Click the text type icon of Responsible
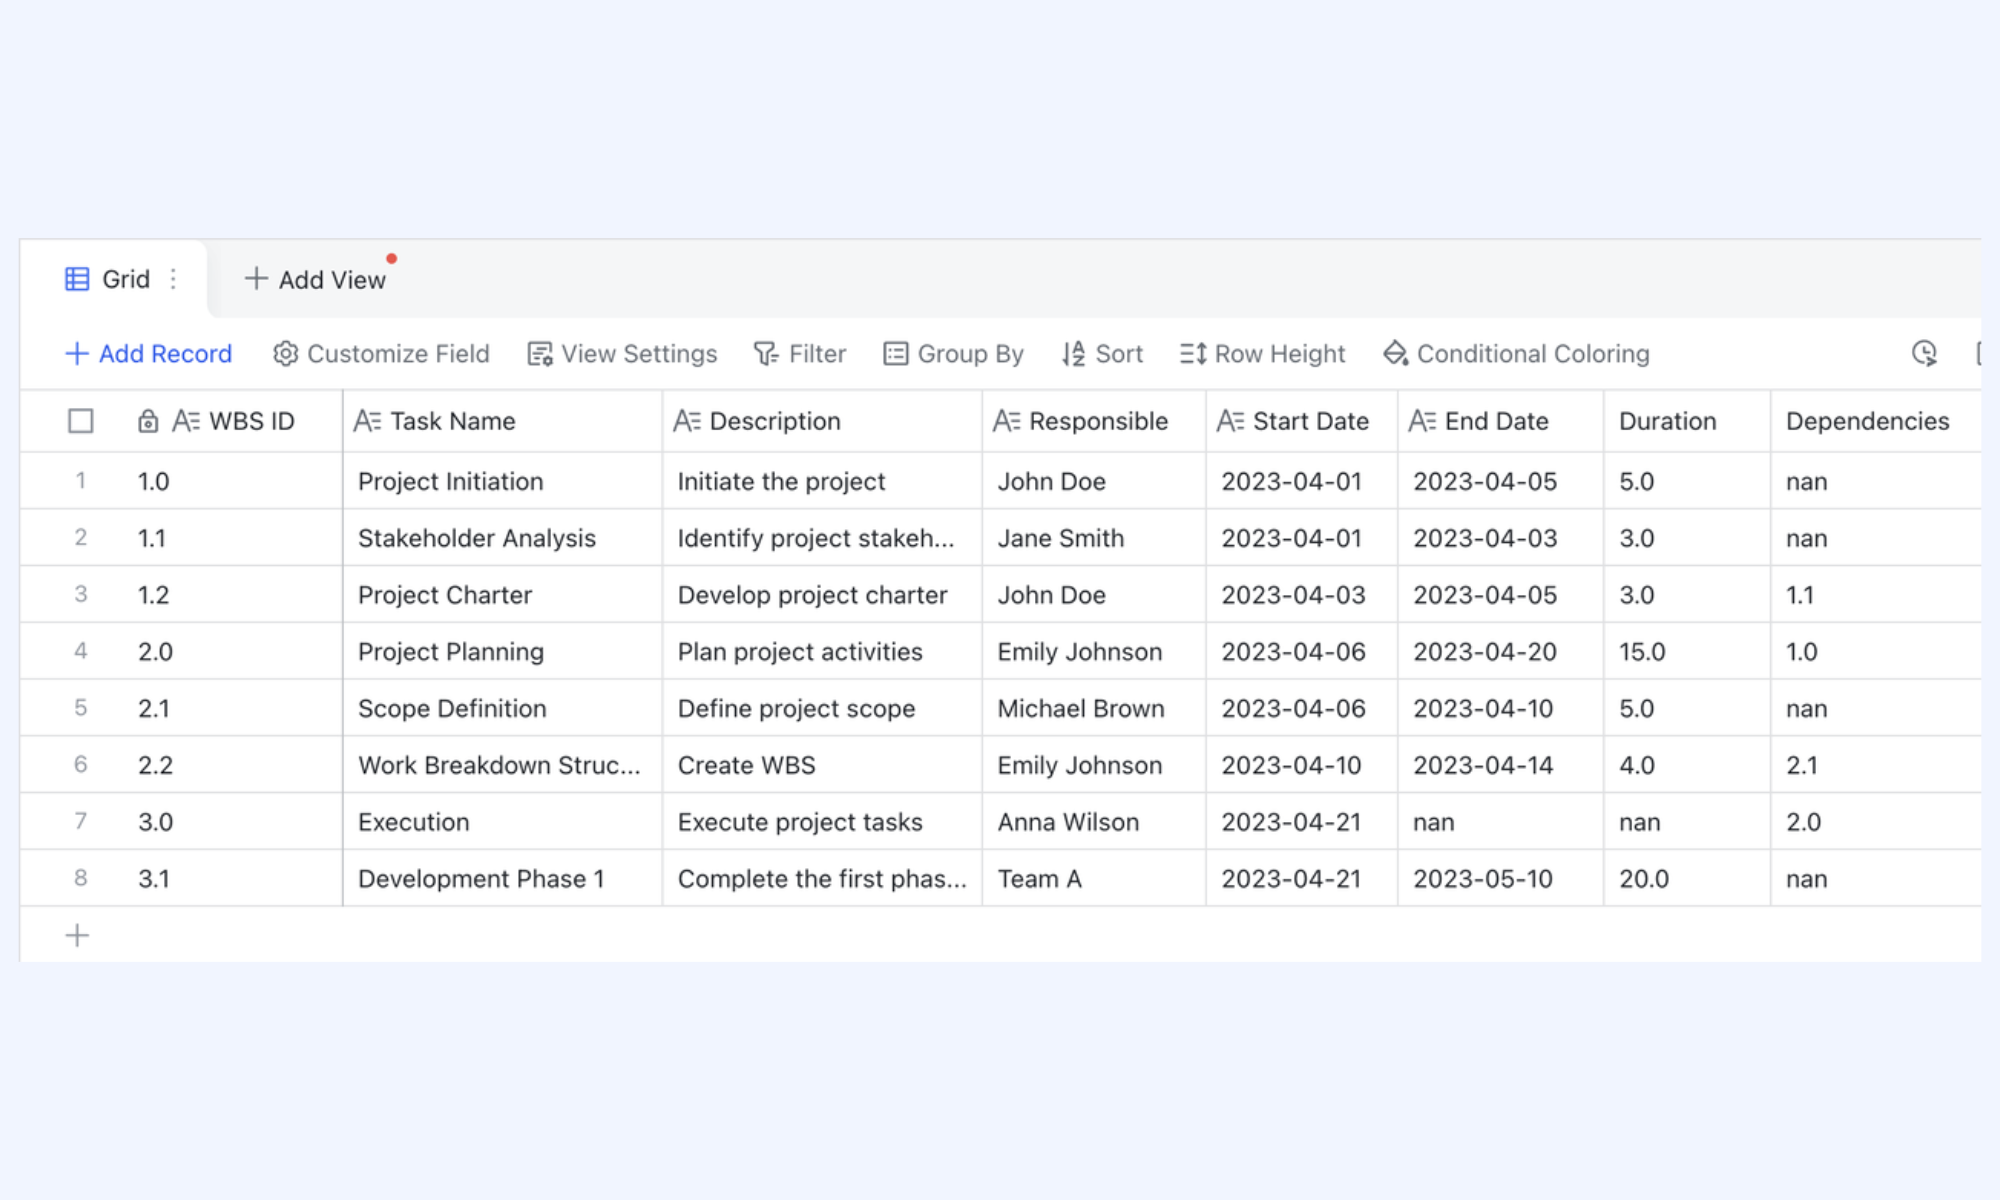 (1006, 421)
